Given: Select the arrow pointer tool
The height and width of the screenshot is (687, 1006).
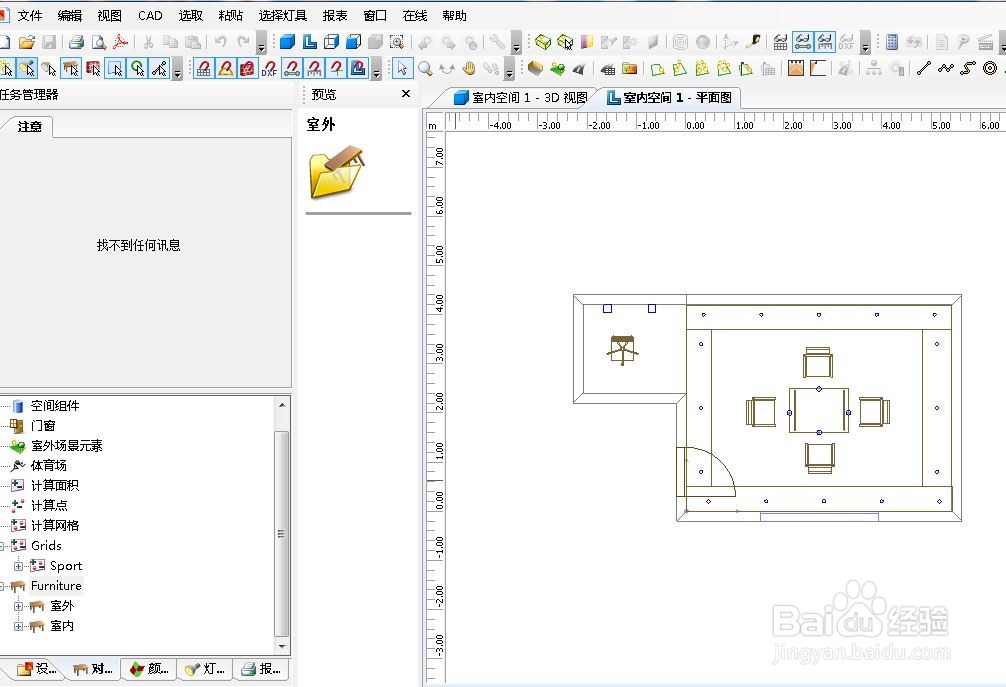Looking at the screenshot, I should point(402,68).
